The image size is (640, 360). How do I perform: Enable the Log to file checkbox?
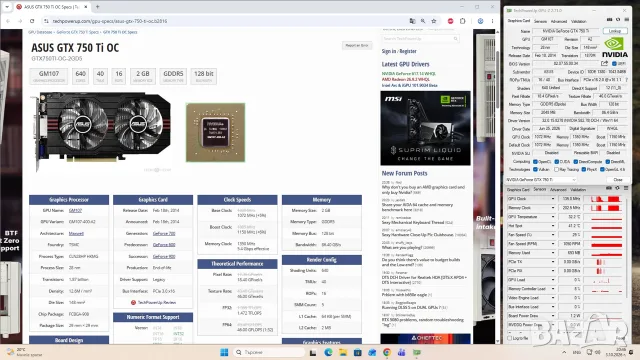509,338
